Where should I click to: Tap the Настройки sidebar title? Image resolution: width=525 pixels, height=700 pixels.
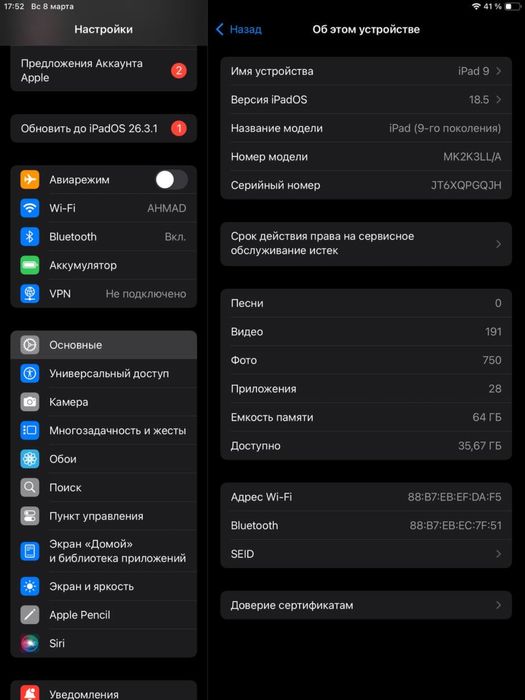pos(104,29)
